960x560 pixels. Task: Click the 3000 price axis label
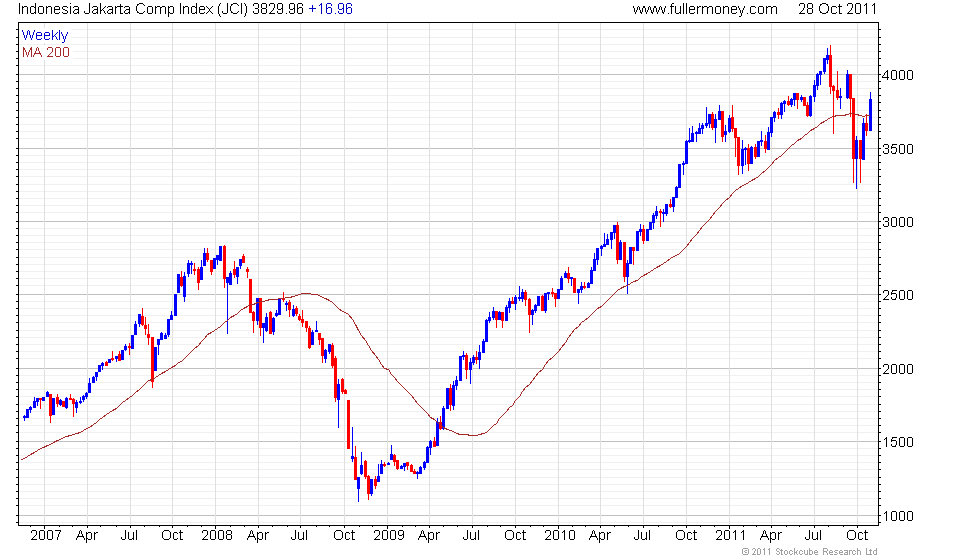(898, 222)
